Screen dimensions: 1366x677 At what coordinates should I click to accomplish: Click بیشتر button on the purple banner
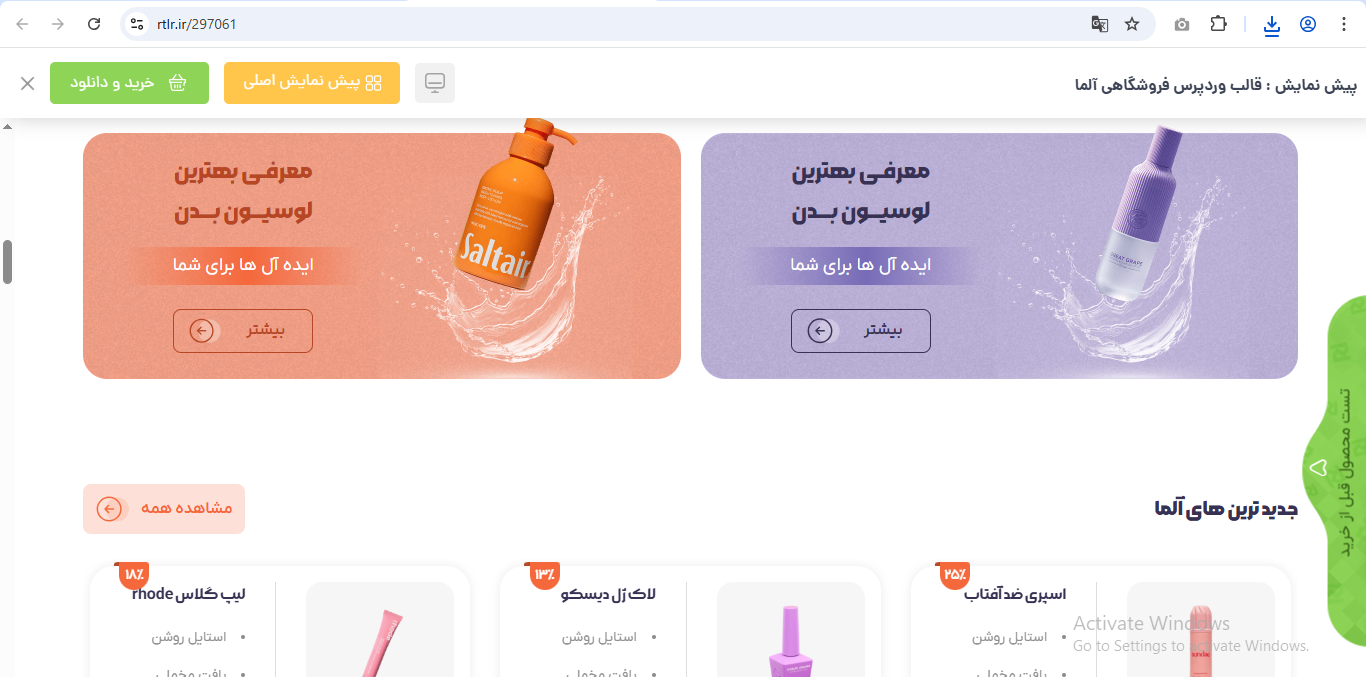861,331
